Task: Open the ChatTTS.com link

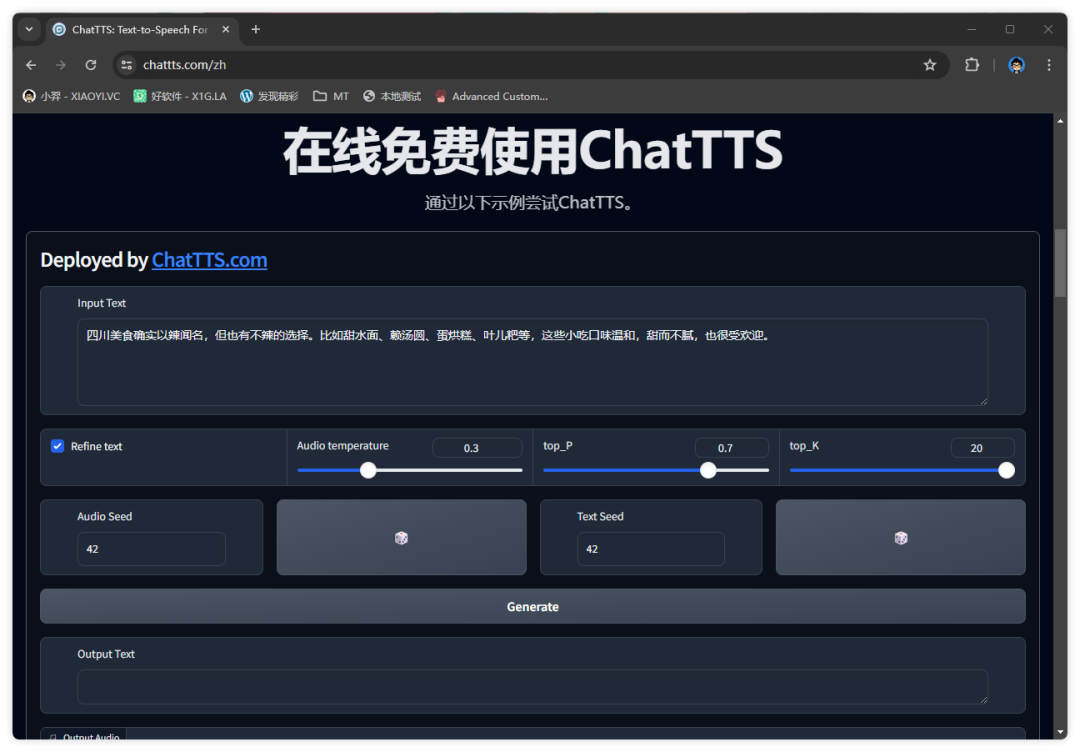Action: pyautogui.click(x=209, y=260)
